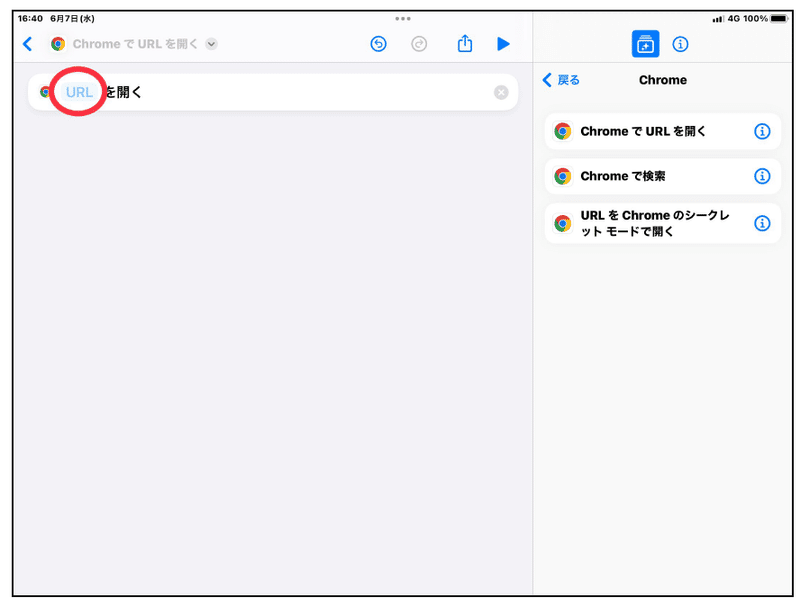800x605 pixels.
Task: Open the shortcut title dropdown arrow
Action: pos(211,44)
